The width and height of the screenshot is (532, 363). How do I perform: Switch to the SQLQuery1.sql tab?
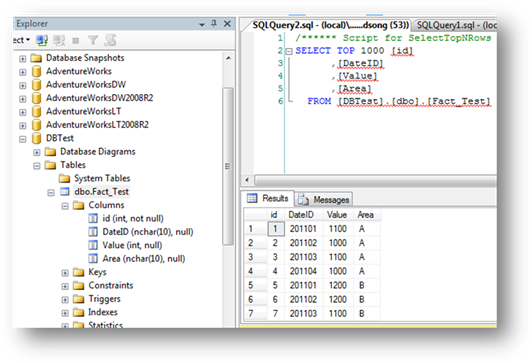[x=455, y=25]
